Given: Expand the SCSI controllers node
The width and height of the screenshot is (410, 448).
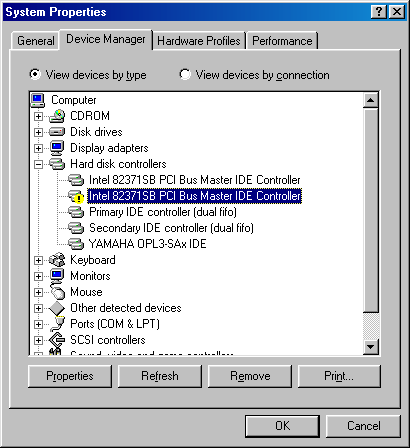Looking at the screenshot, I should [38, 340].
